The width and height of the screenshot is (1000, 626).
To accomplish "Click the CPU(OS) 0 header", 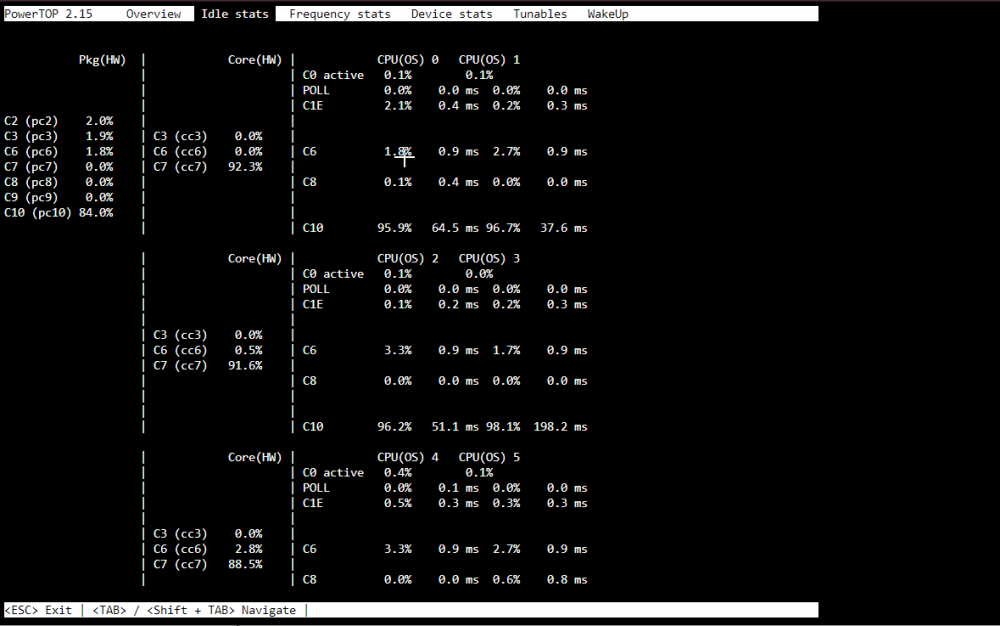I will click(408, 60).
